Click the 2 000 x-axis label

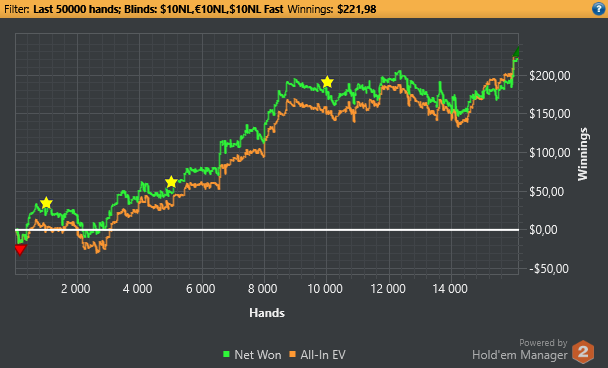pos(76,289)
